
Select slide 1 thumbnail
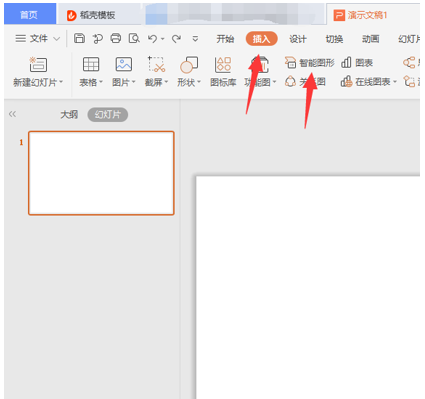pyautogui.click(x=101, y=173)
